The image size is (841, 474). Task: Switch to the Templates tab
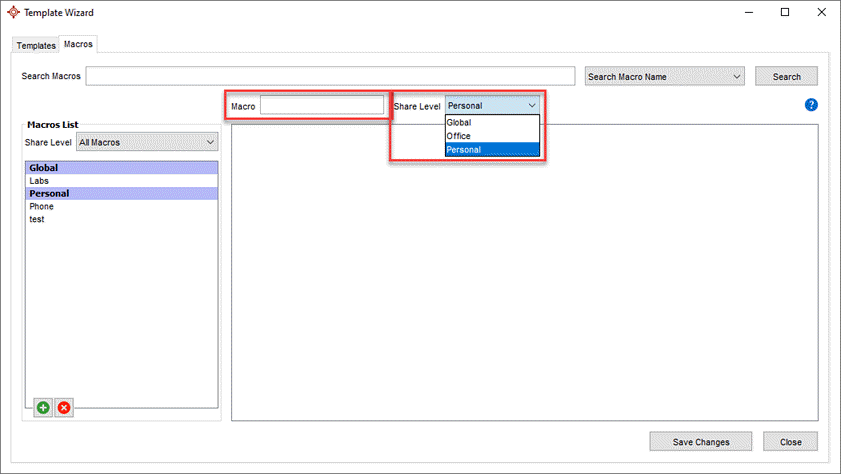[36, 46]
